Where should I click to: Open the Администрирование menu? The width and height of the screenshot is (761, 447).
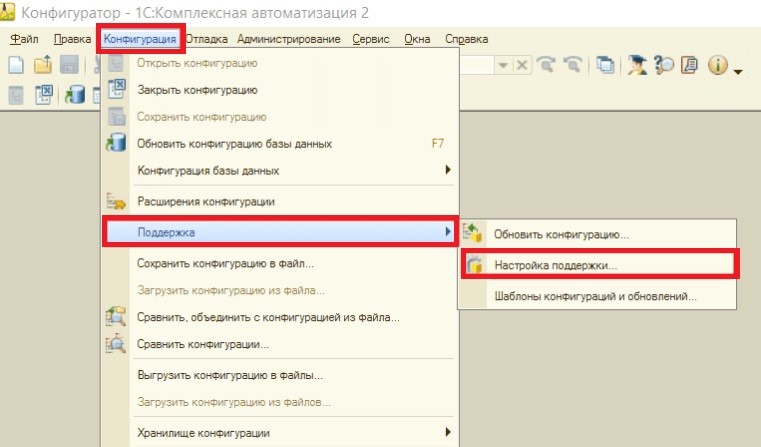[289, 39]
